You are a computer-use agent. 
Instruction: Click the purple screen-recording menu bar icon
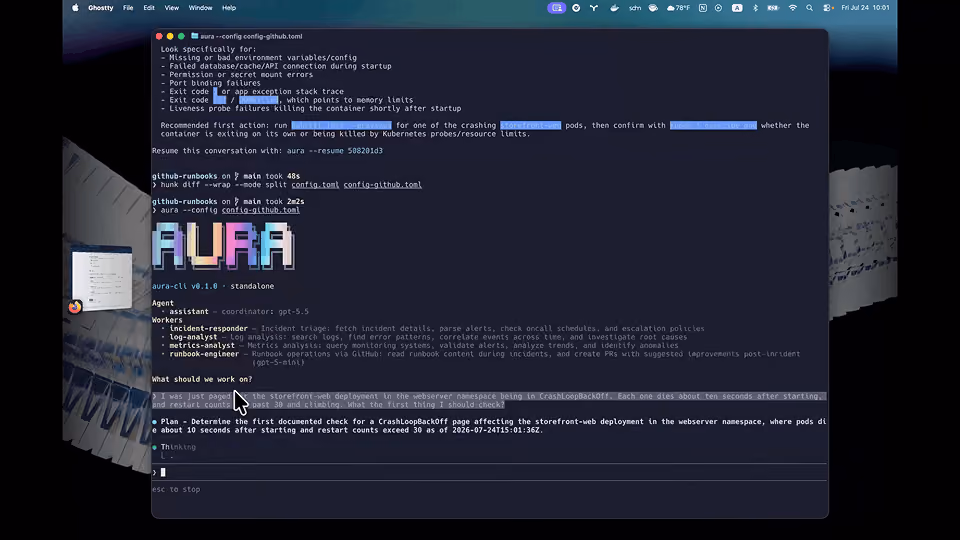tap(557, 8)
